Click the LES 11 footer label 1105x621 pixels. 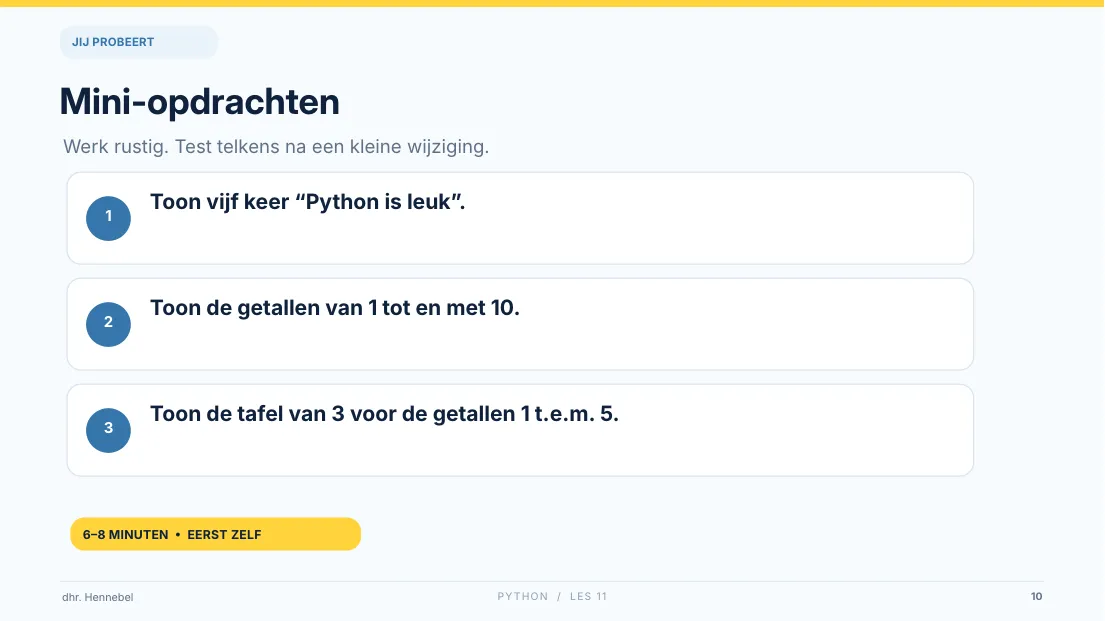pyautogui.click(x=588, y=596)
